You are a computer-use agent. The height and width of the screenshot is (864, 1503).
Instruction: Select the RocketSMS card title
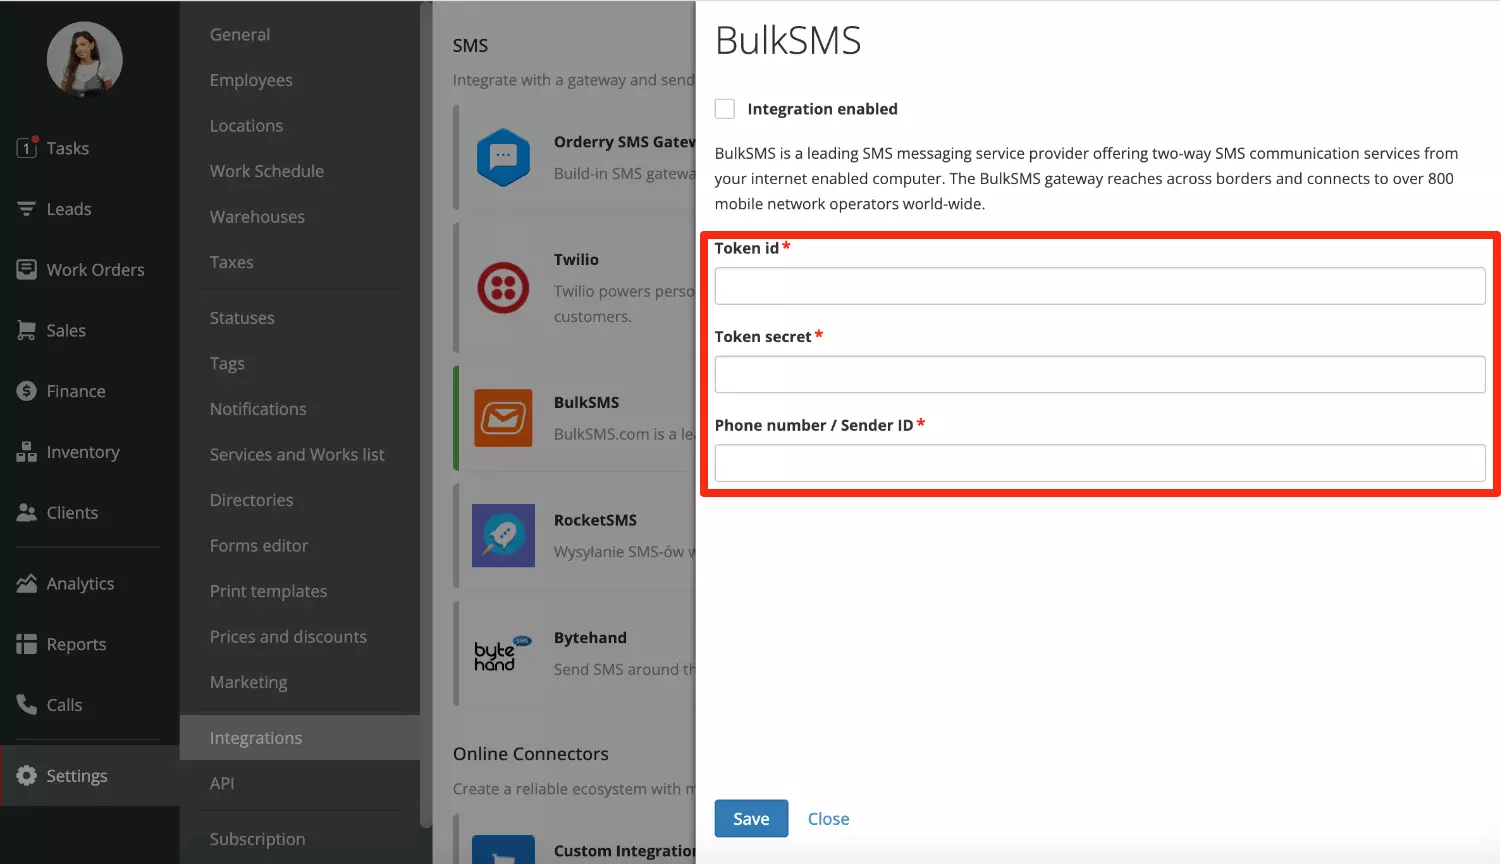[595, 520]
